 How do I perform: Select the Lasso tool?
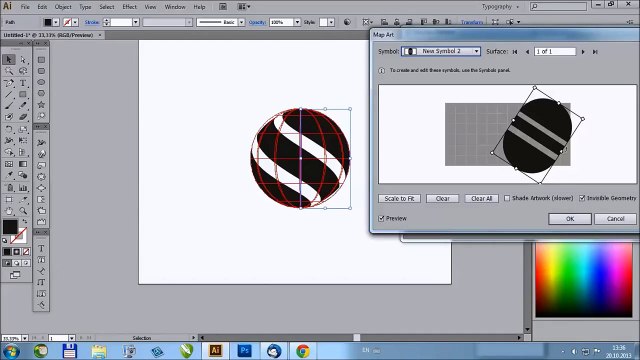(23, 71)
